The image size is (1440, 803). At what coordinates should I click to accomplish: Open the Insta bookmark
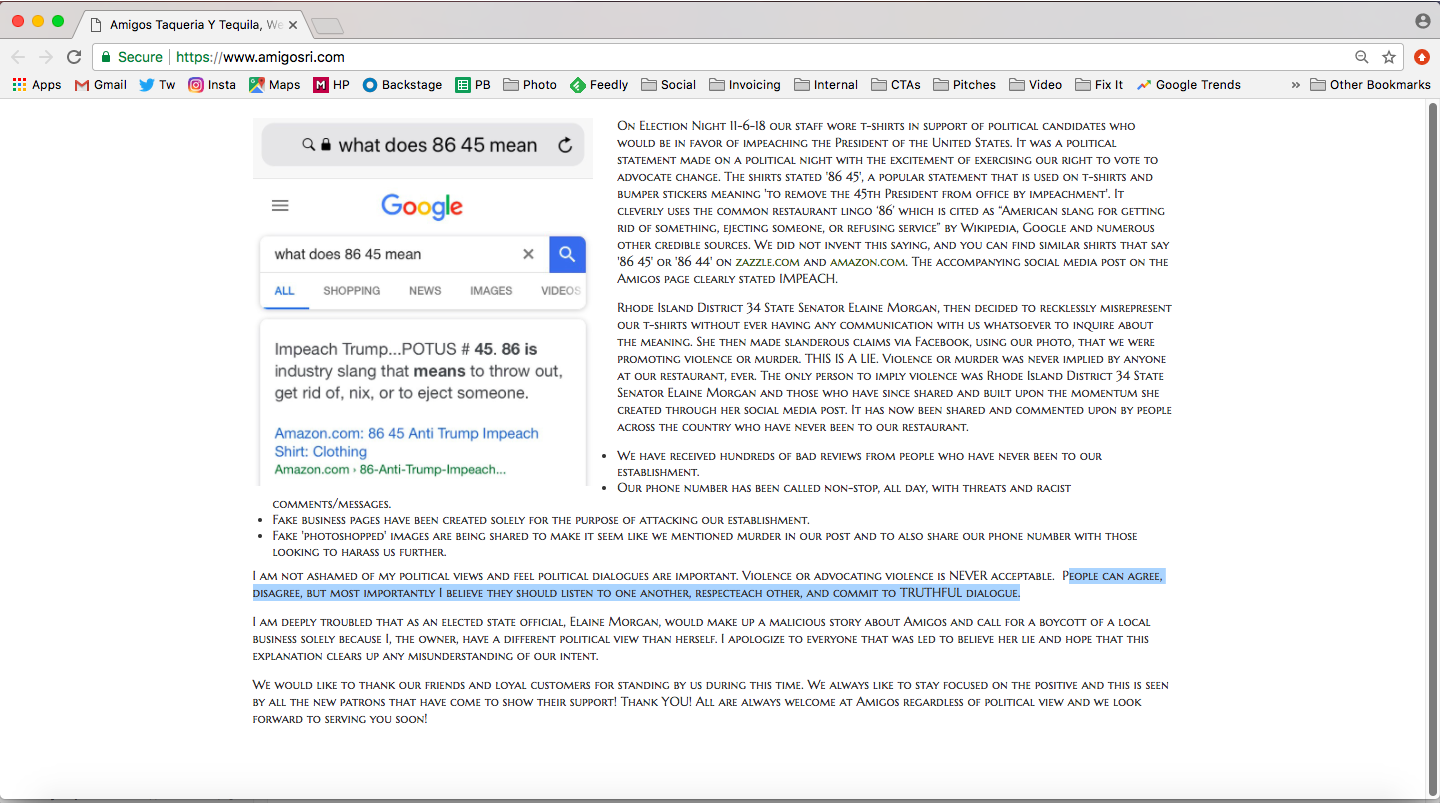[212, 85]
